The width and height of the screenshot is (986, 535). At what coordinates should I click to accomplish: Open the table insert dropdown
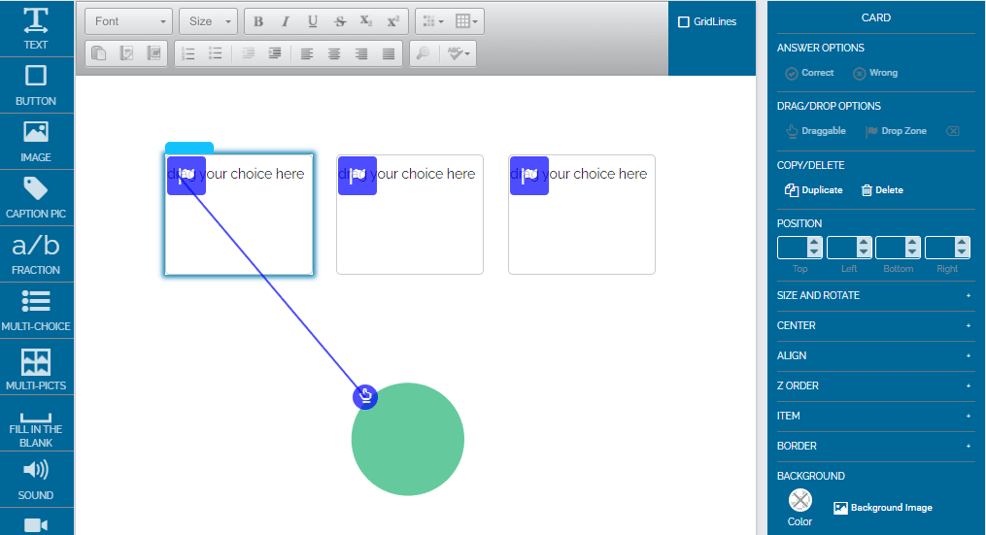[467, 21]
